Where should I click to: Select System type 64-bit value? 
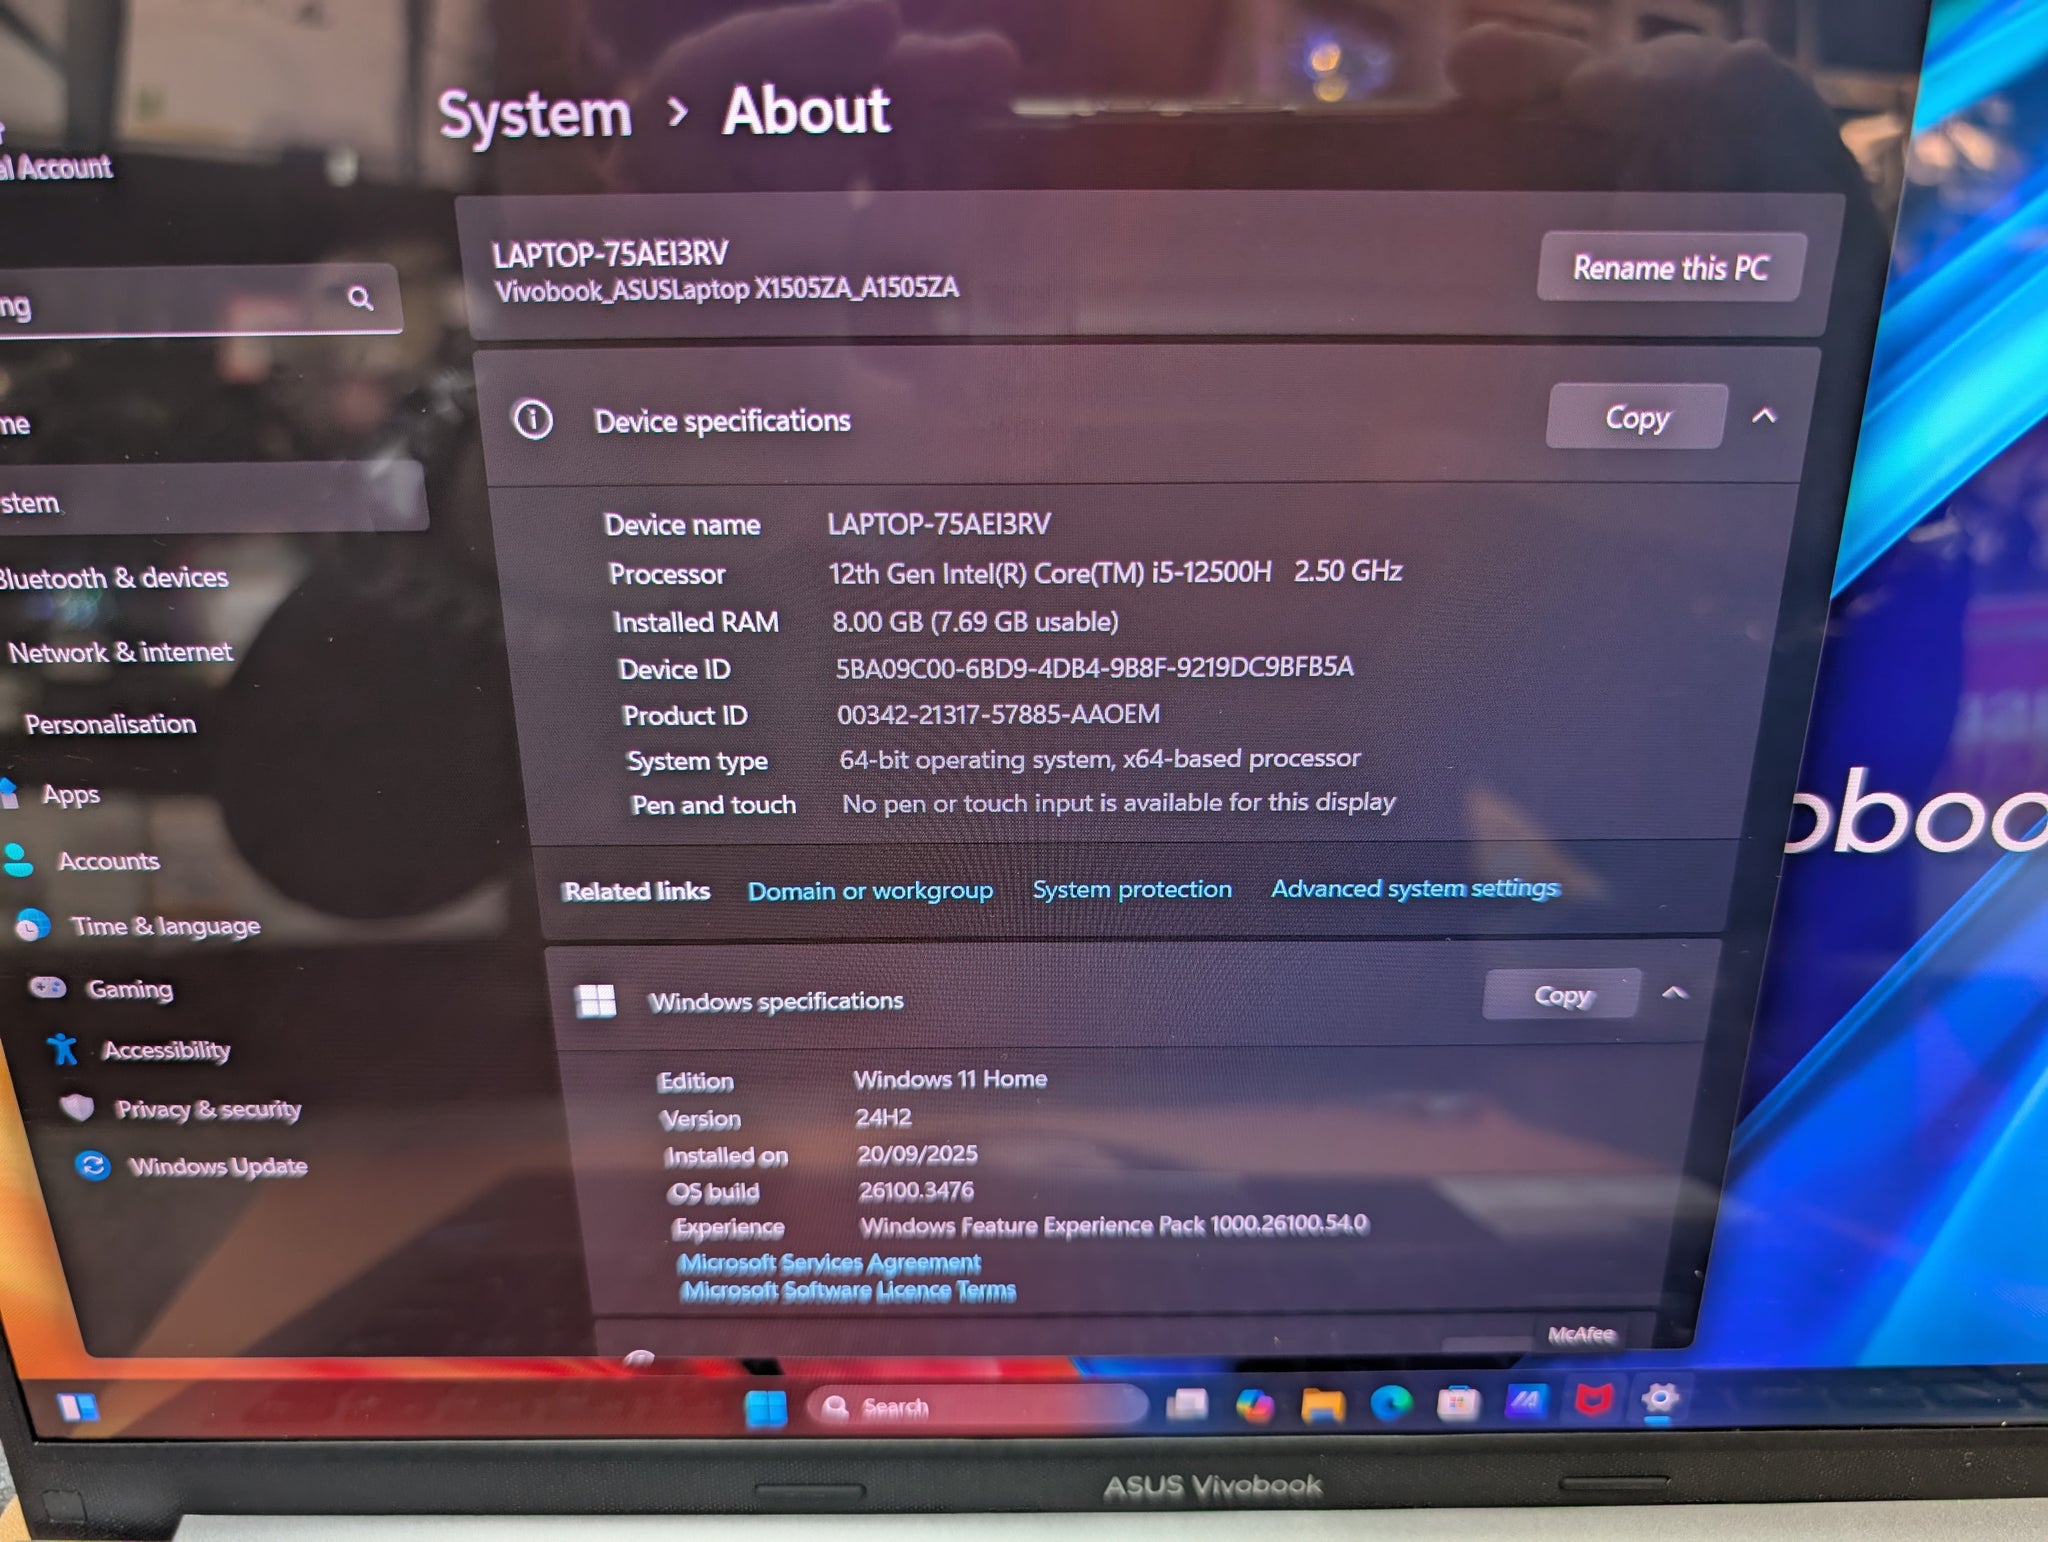tap(1100, 759)
